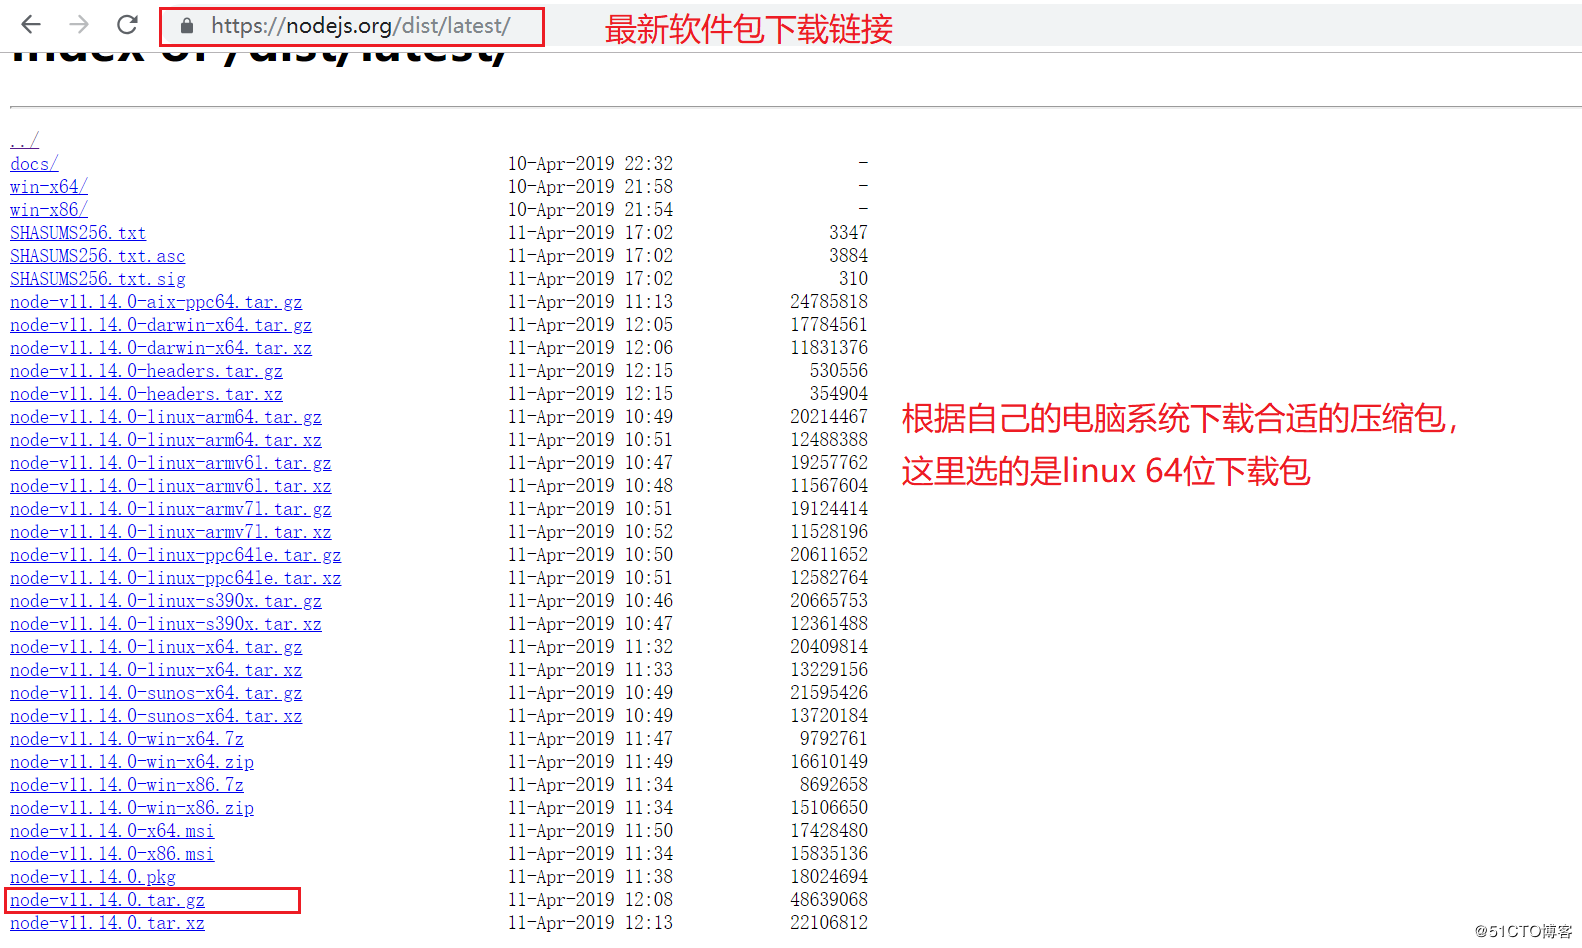The image size is (1582, 948).
Task: Download node-v11.14.0-win-x86.7z
Action: pyautogui.click(x=127, y=784)
